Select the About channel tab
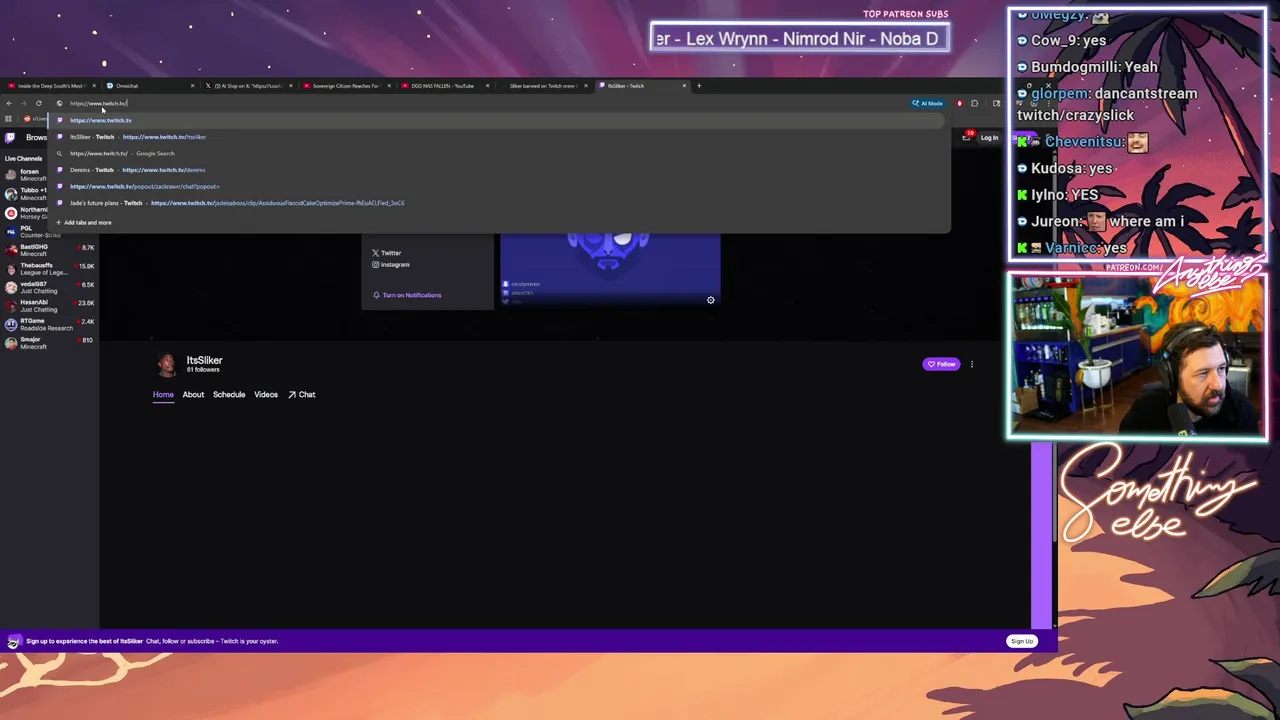This screenshot has width=1280, height=720. coord(193,395)
